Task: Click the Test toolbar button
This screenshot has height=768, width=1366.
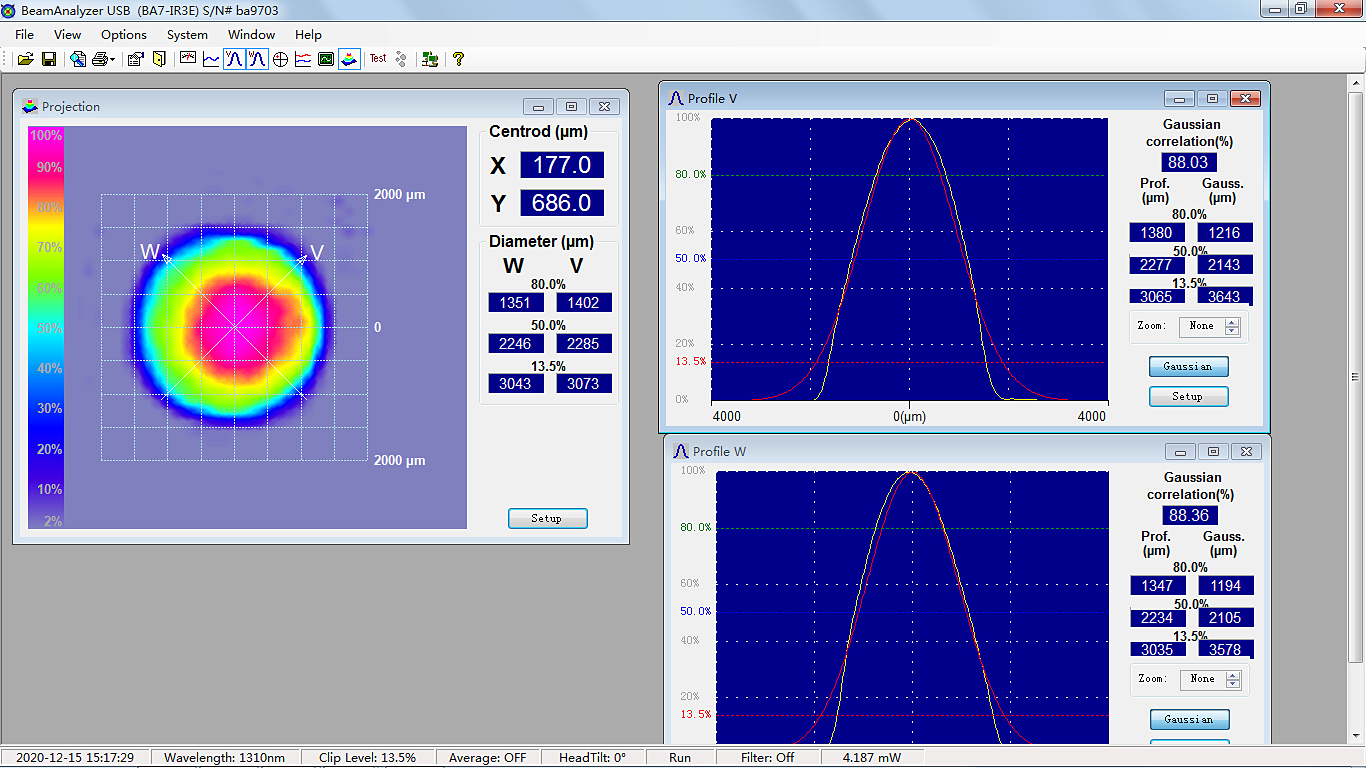Action: (x=378, y=59)
